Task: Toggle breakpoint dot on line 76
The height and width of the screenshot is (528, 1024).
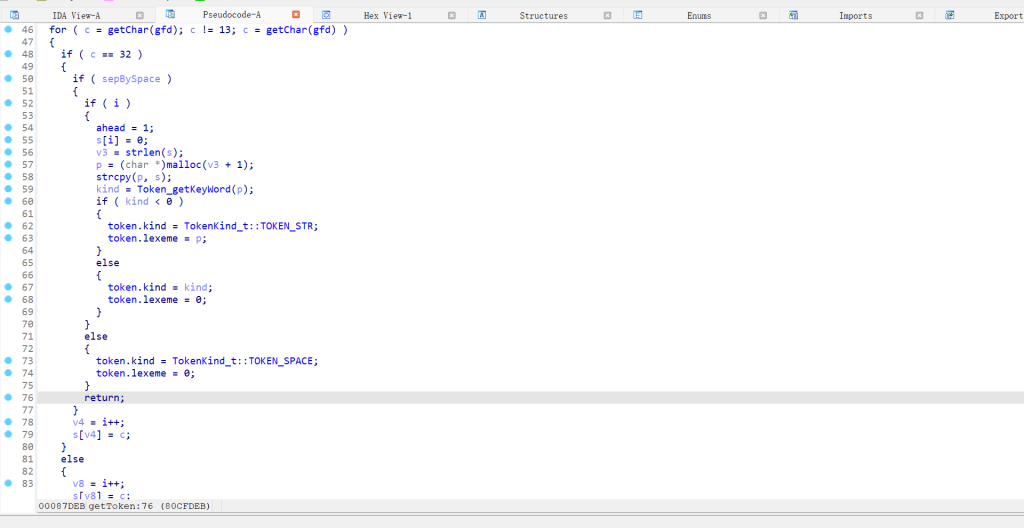Action: [9, 397]
